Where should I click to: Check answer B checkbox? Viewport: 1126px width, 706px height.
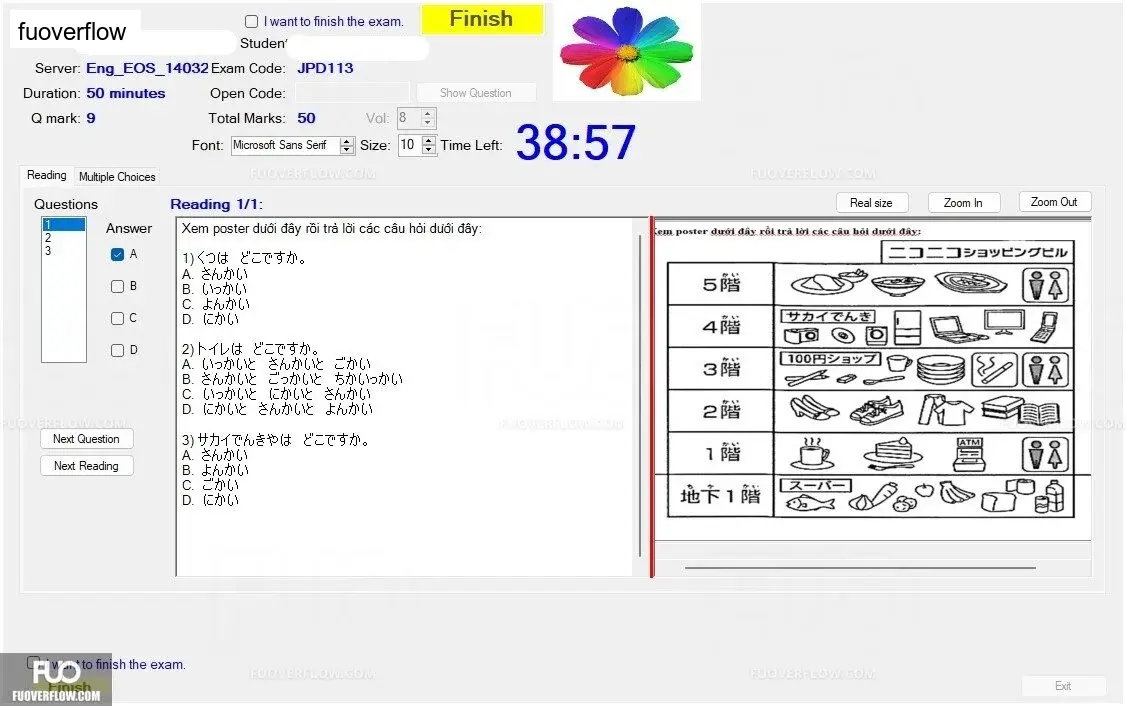click(x=118, y=287)
